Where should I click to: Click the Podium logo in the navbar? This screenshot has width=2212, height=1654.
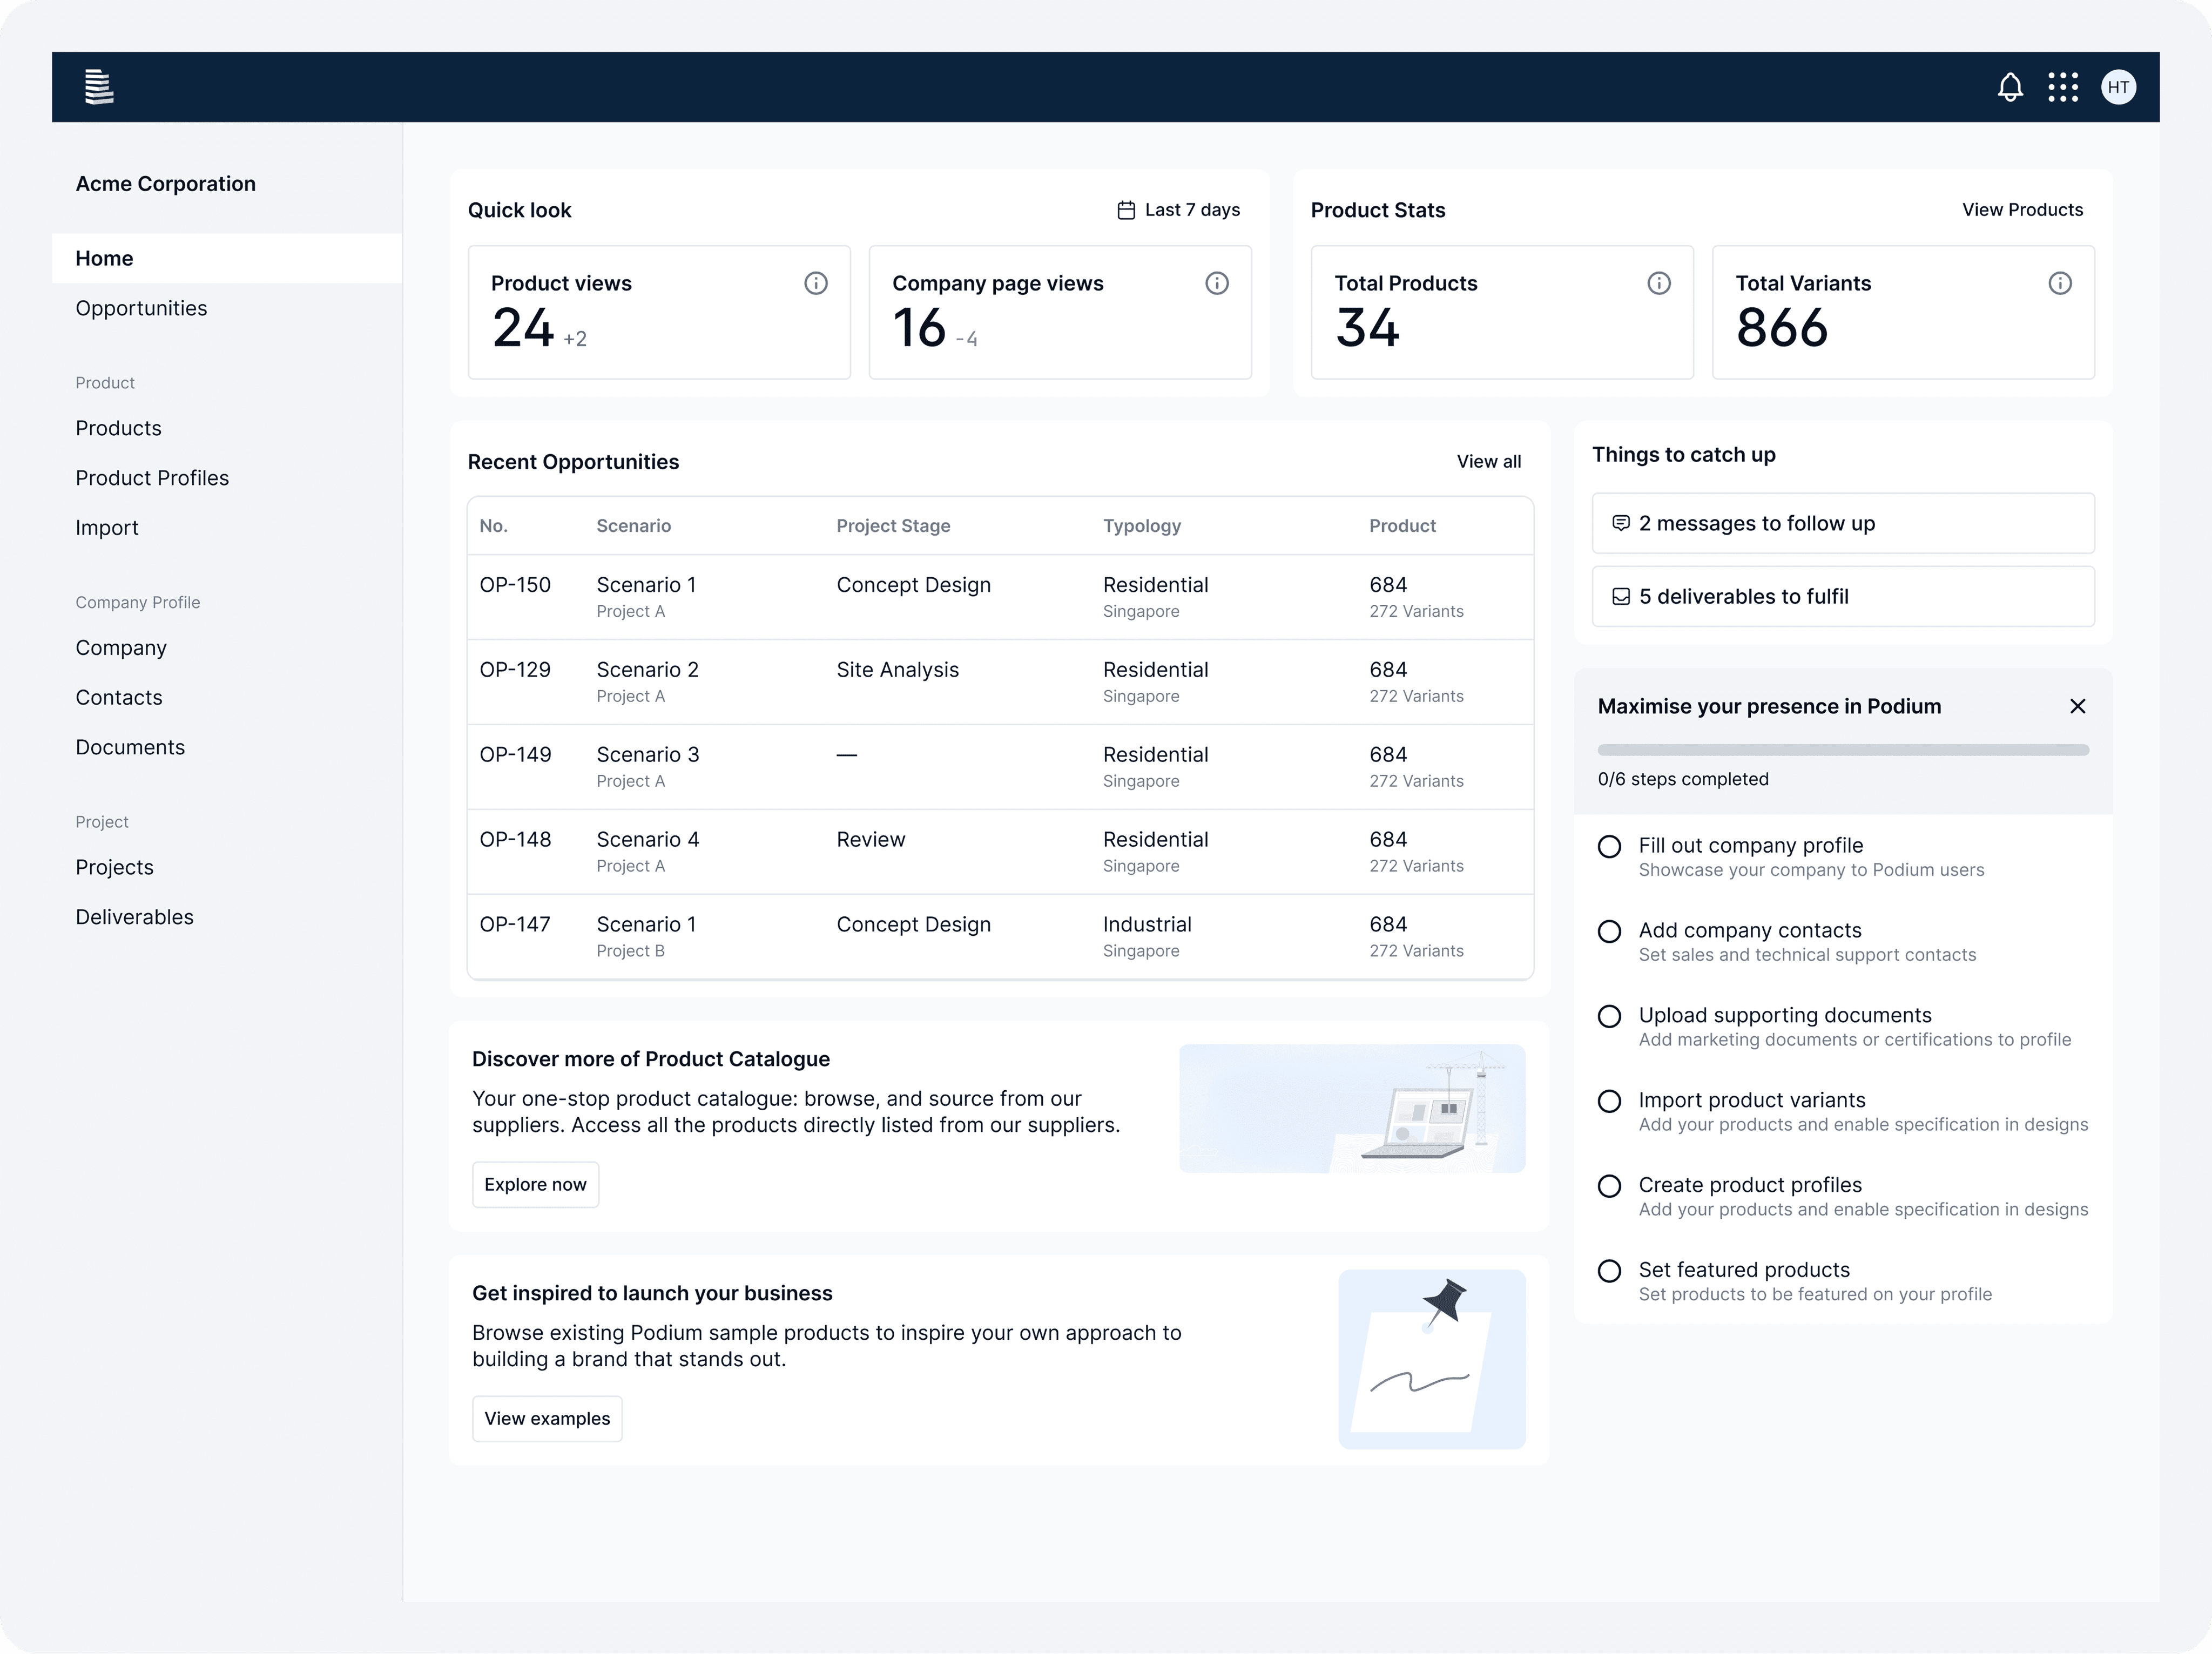tap(99, 87)
